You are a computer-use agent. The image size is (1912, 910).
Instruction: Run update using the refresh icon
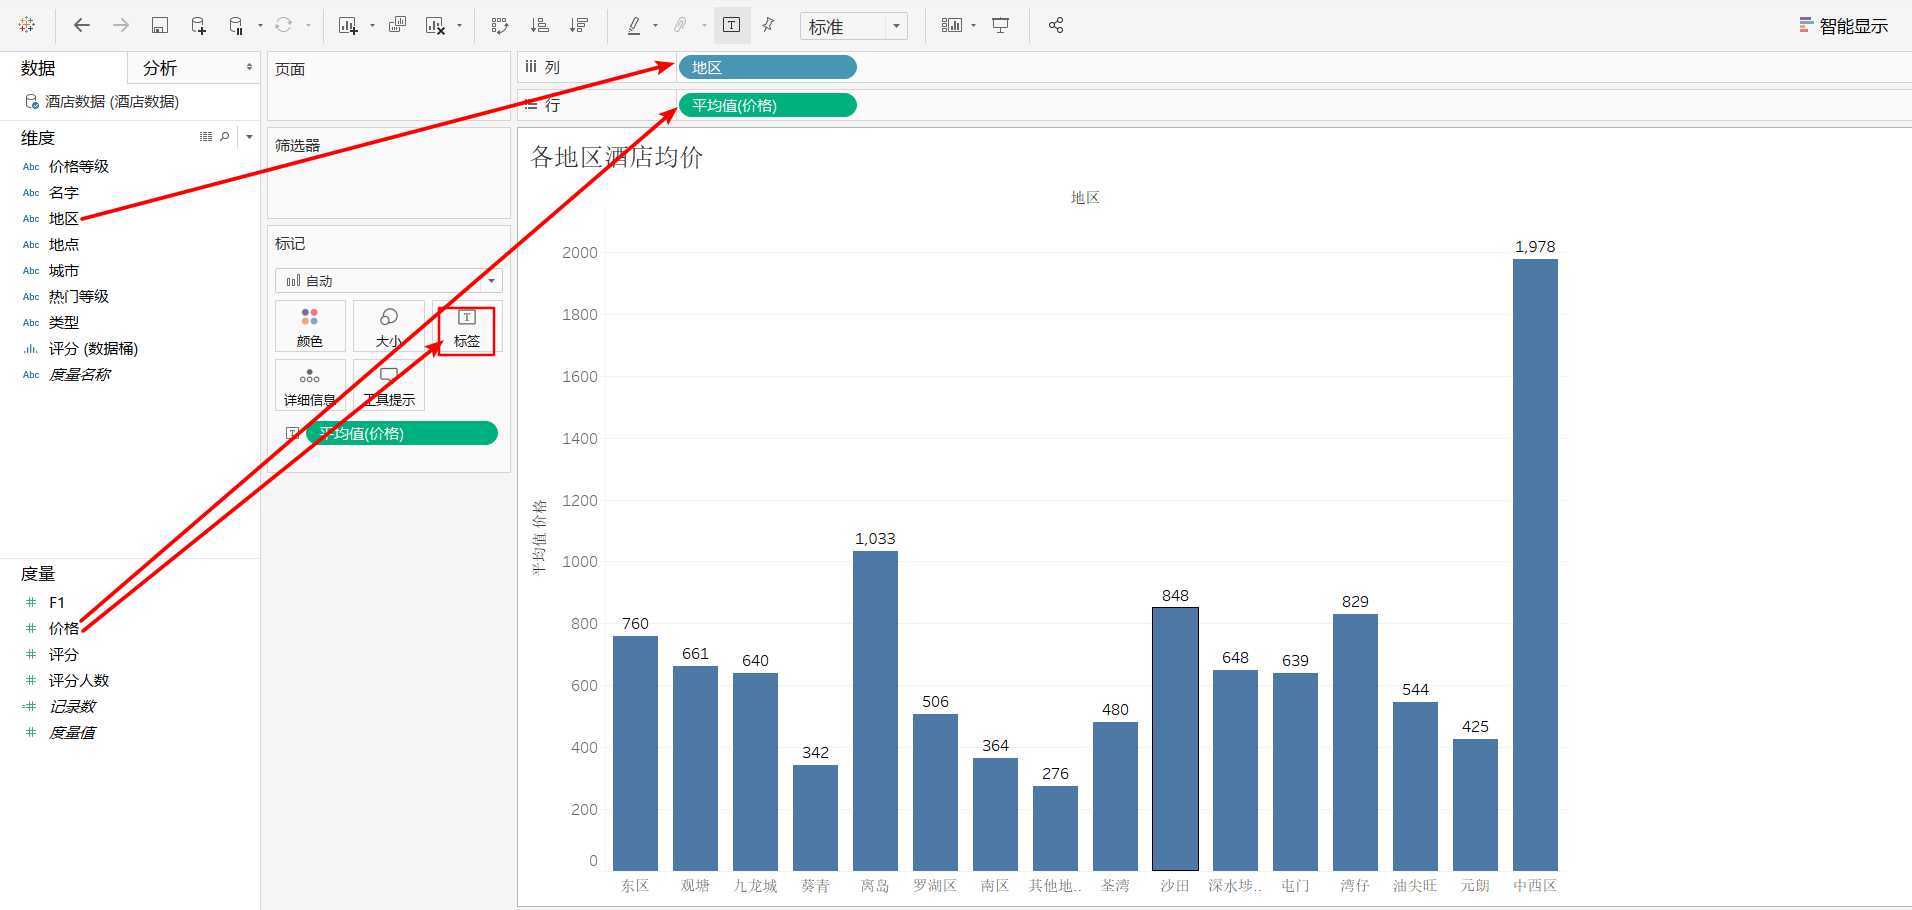point(284,25)
